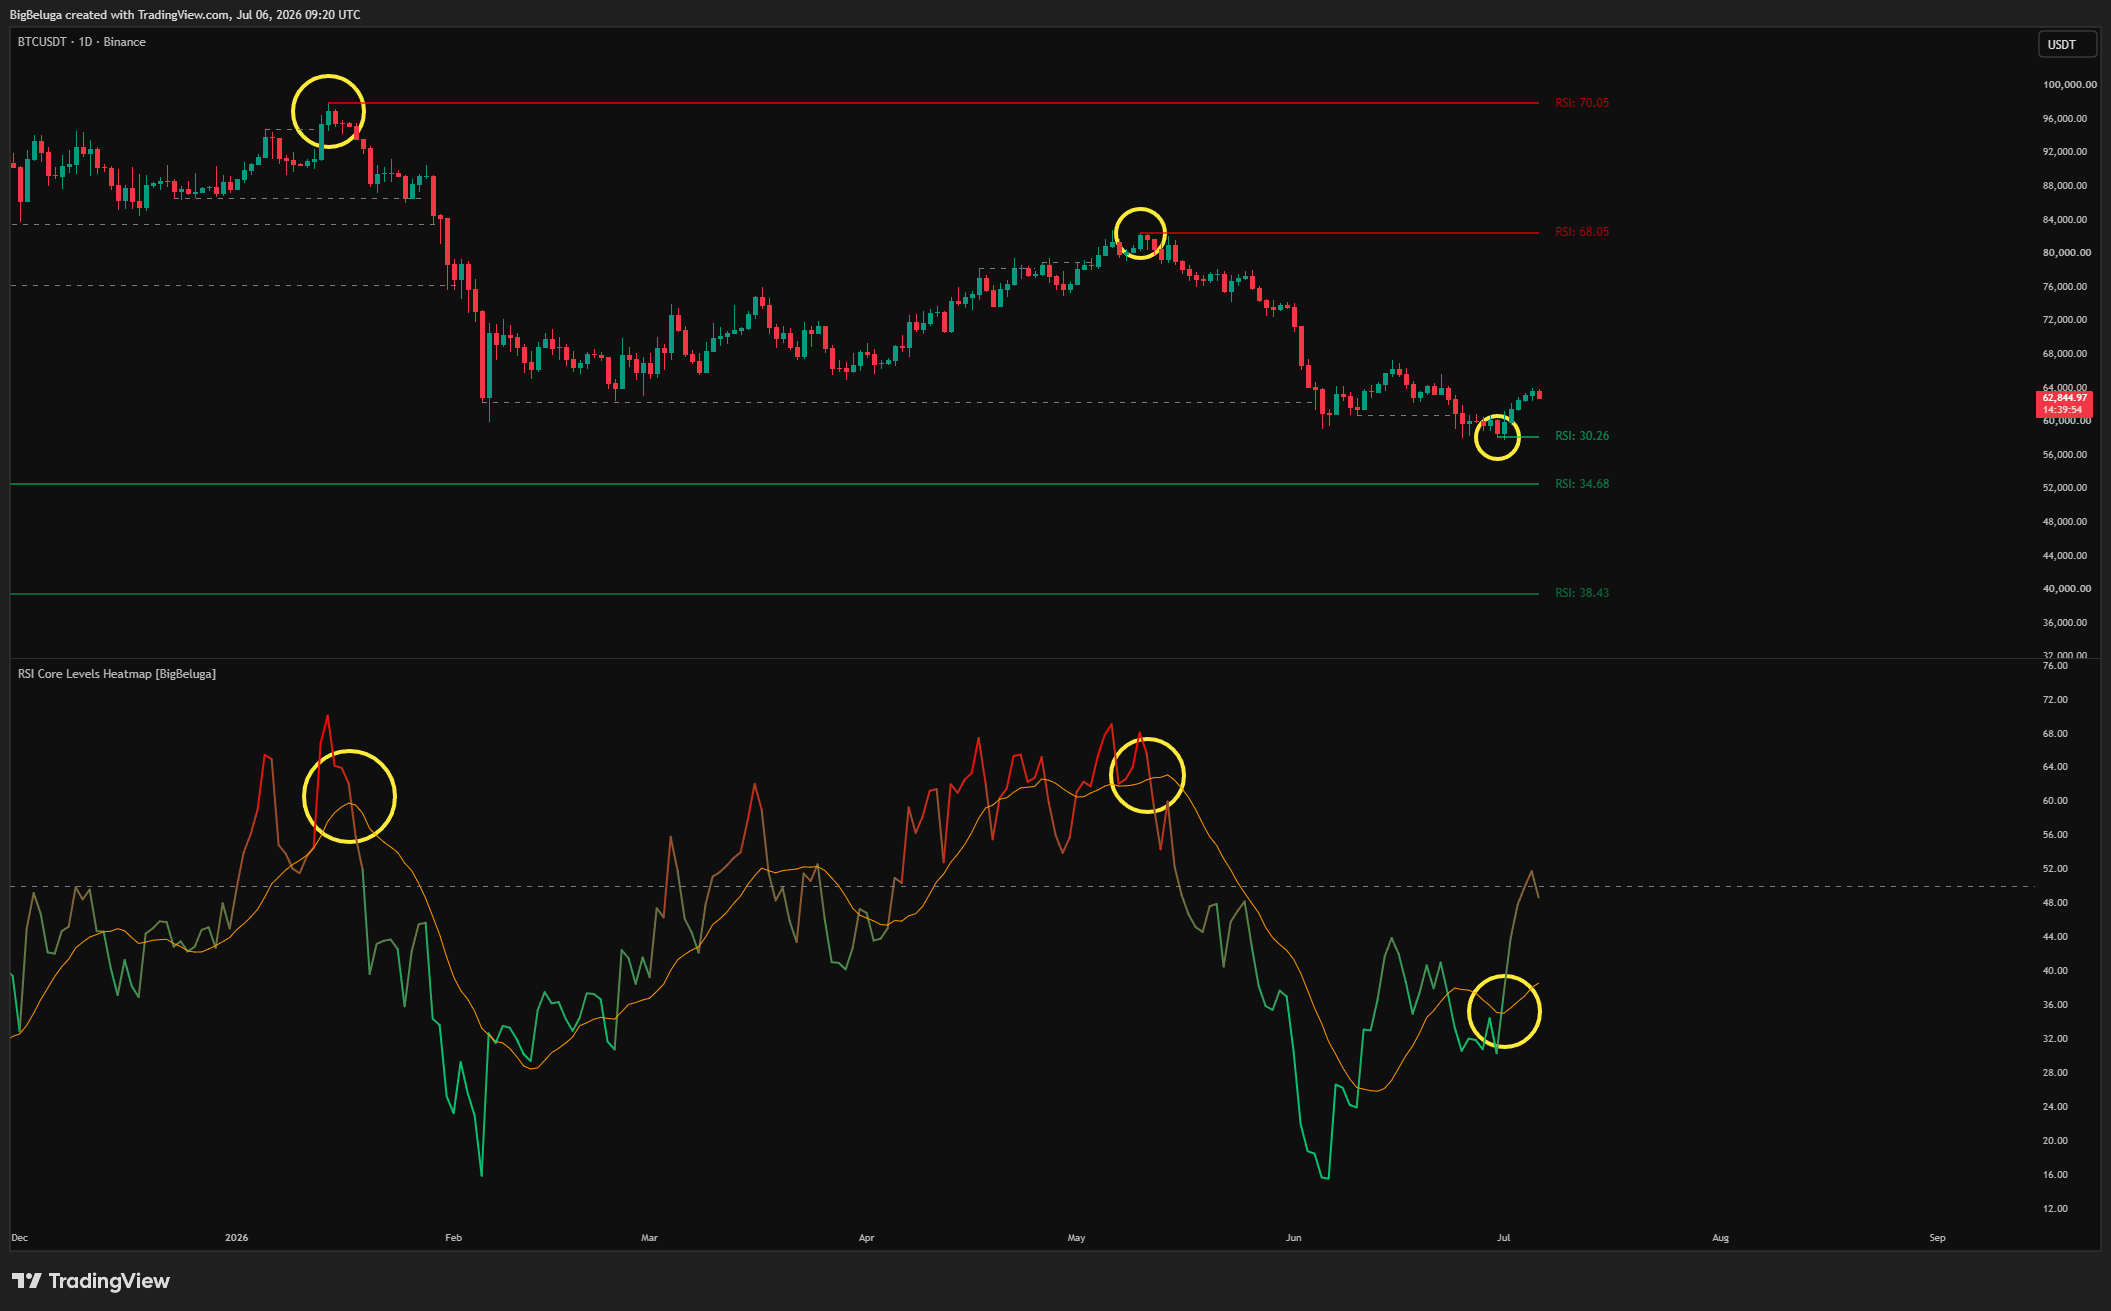
Task: Click the 68.00 value on RSI scale
Action: tap(2055, 734)
